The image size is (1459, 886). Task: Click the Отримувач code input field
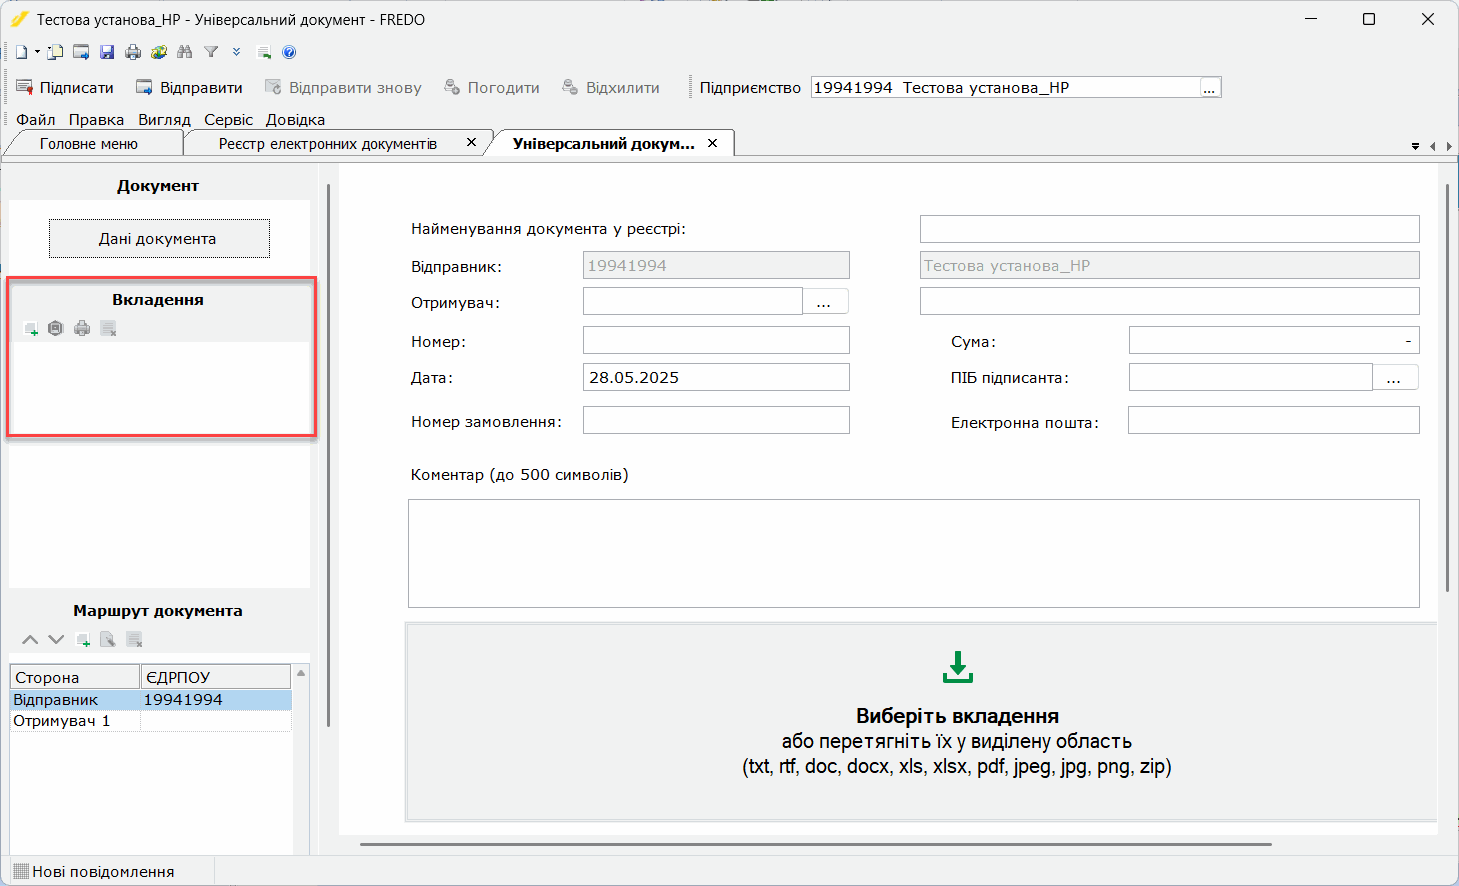tap(692, 301)
